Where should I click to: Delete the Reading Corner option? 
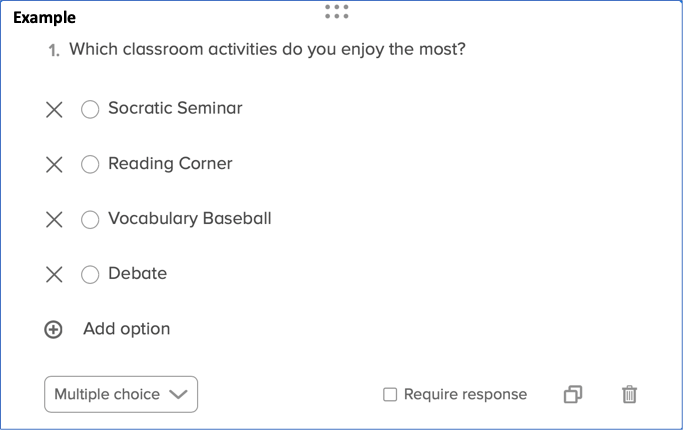click(55, 165)
